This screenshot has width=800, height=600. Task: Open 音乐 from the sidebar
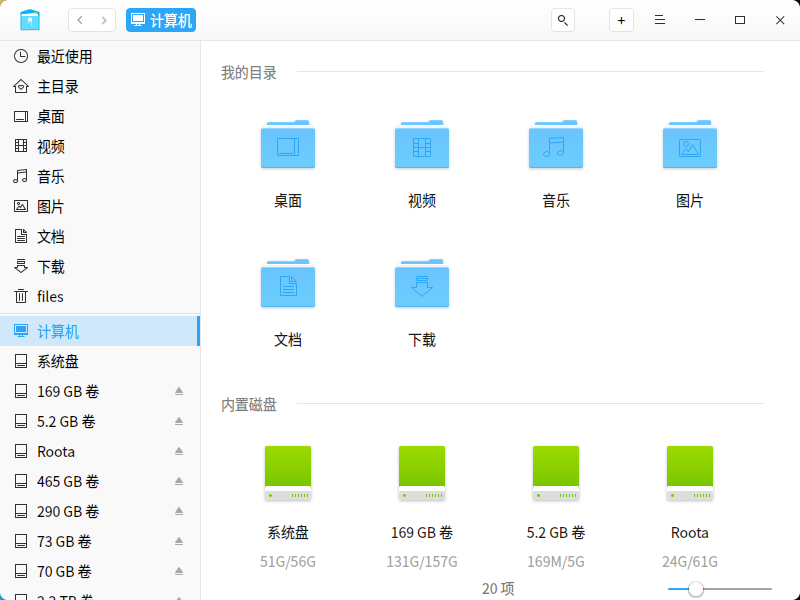100,177
